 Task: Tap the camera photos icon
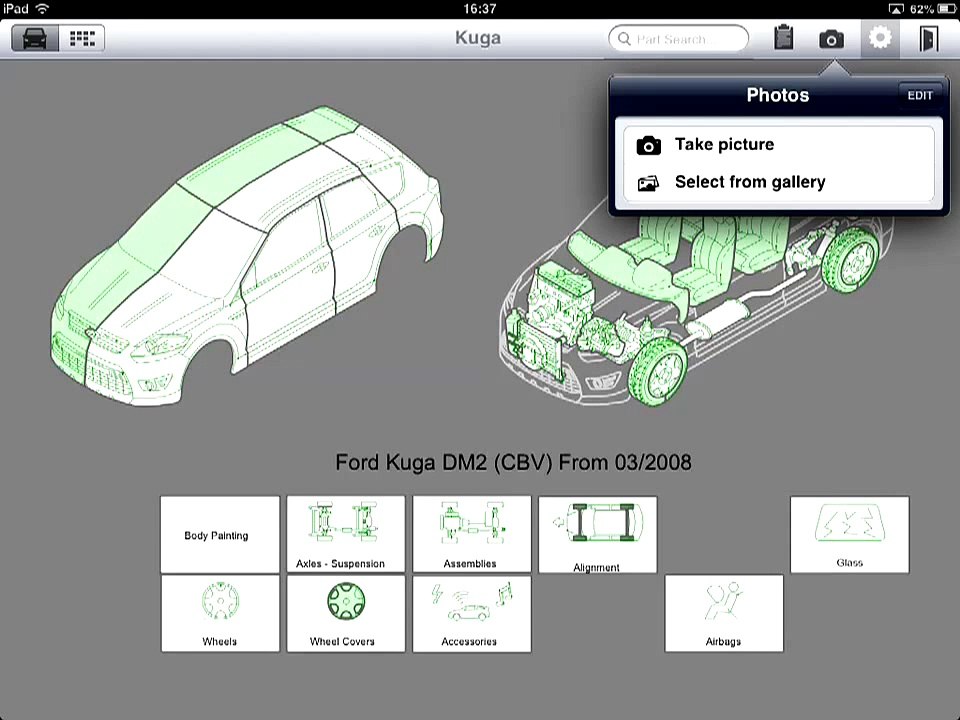[831, 39]
